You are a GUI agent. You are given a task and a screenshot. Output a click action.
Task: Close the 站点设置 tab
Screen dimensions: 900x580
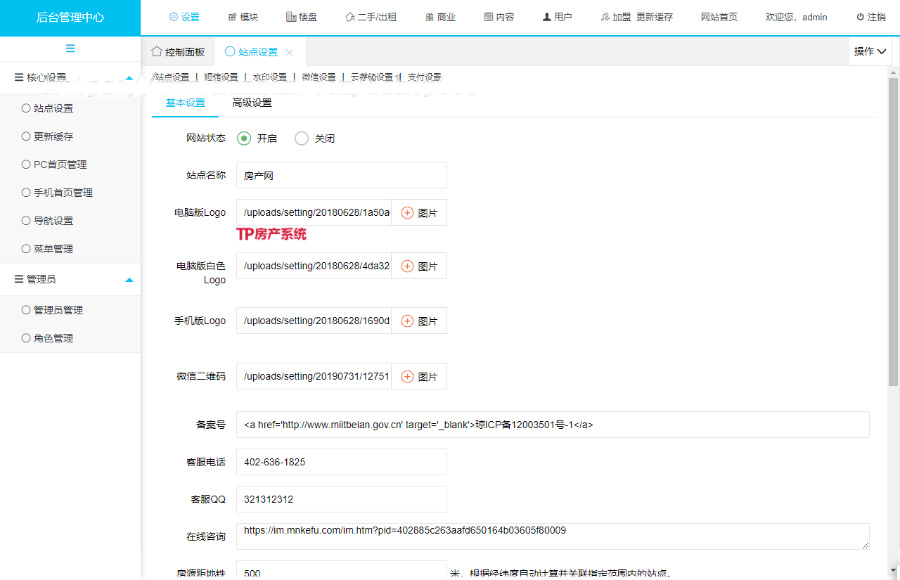[x=290, y=52]
